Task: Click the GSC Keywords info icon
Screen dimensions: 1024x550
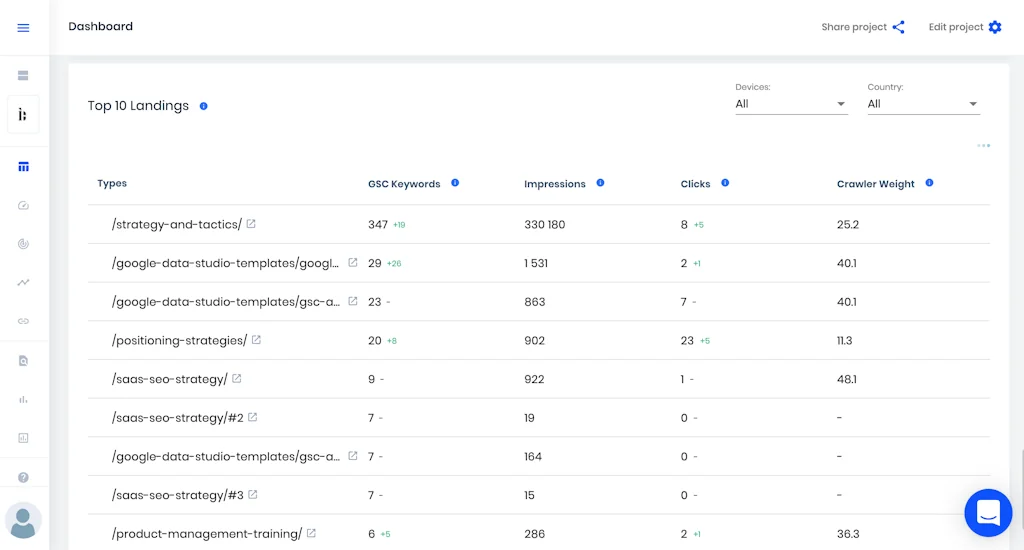Action: click(x=455, y=183)
